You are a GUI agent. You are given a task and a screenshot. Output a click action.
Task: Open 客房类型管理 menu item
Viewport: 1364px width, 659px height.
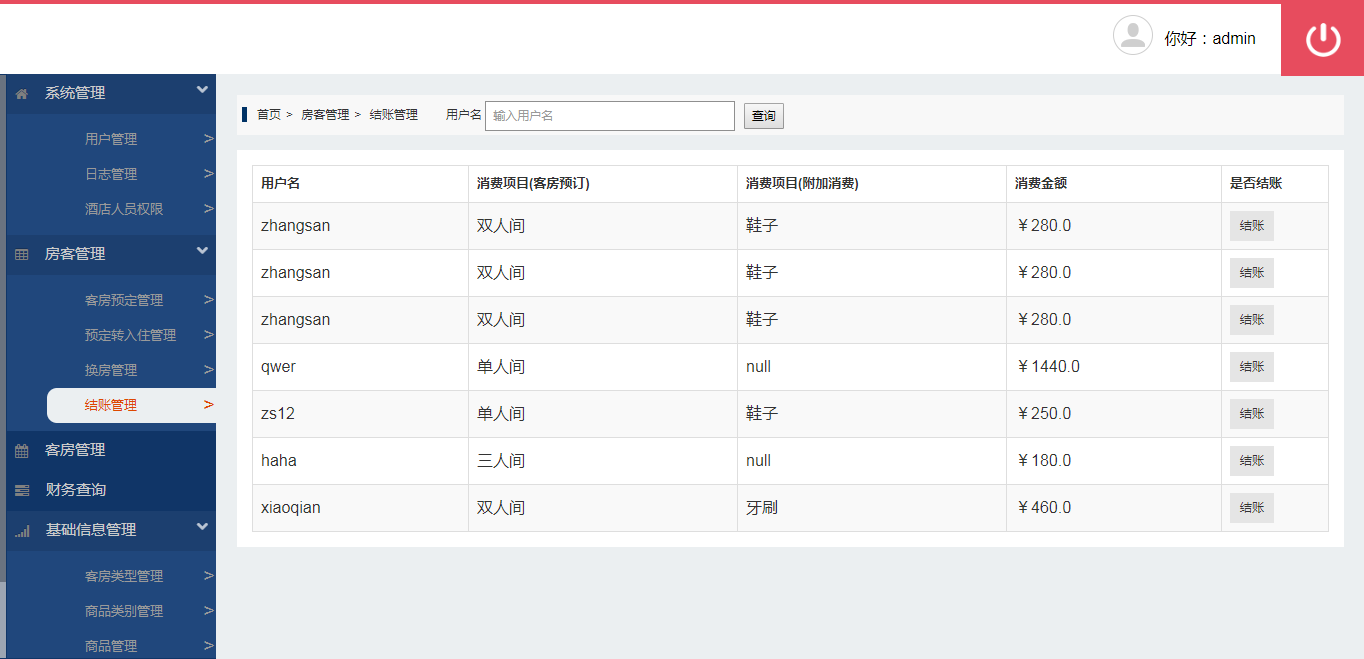(124, 576)
